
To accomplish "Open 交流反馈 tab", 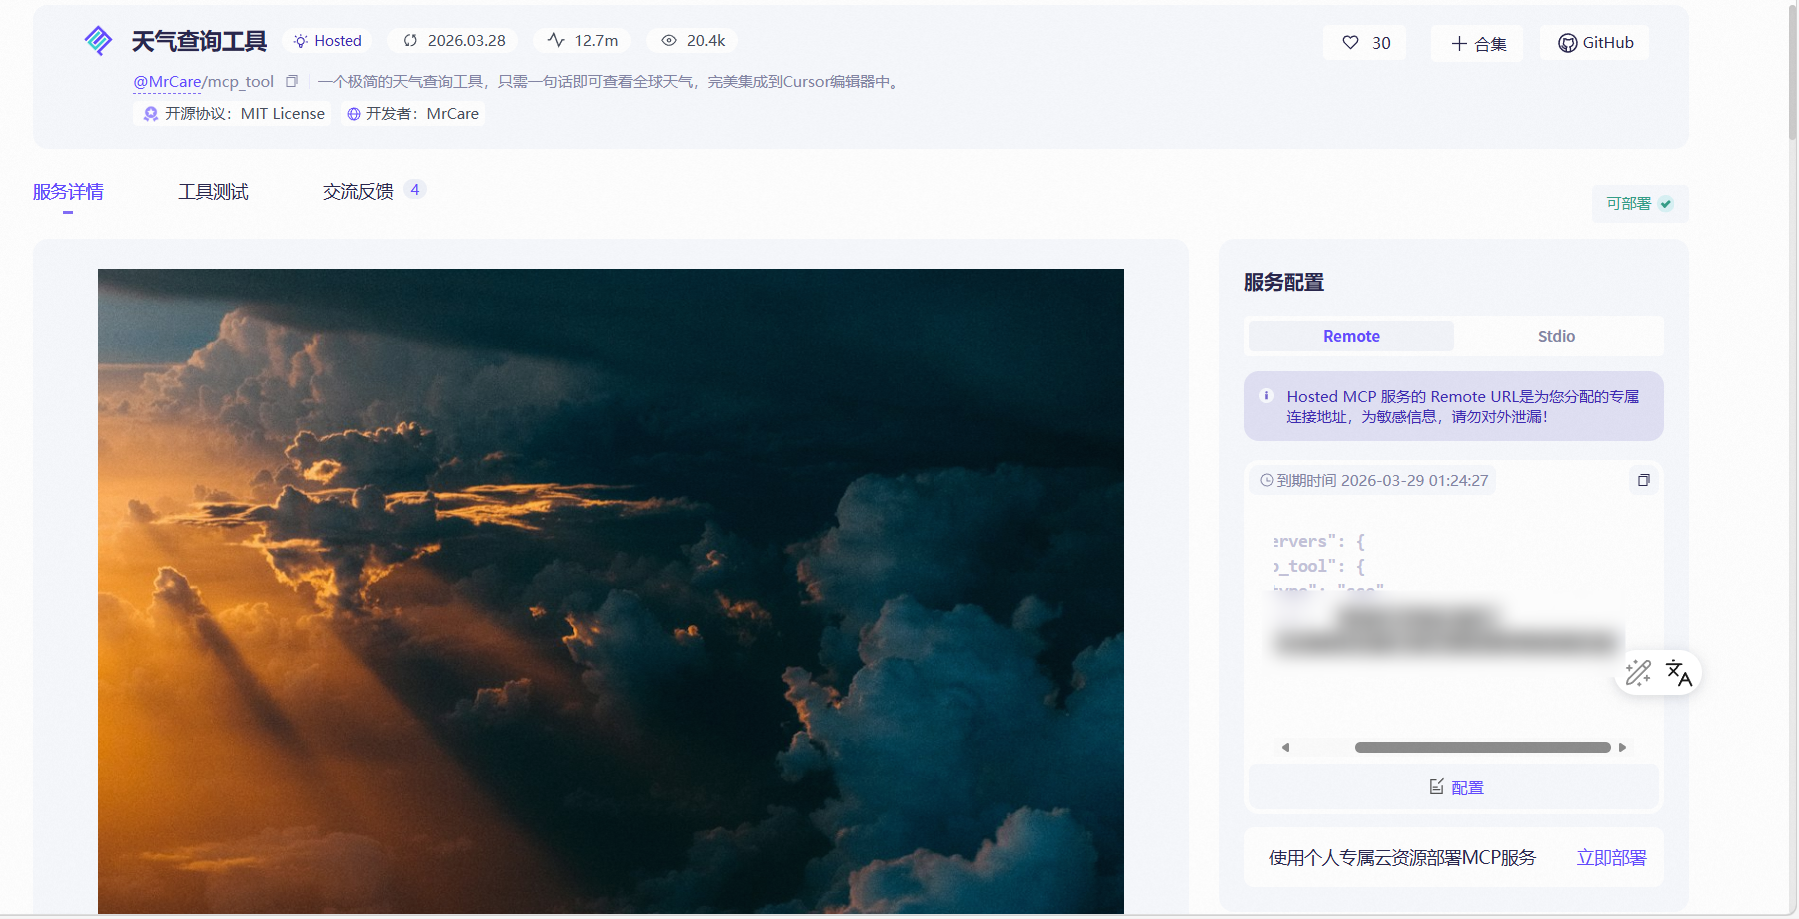I will [x=358, y=191].
